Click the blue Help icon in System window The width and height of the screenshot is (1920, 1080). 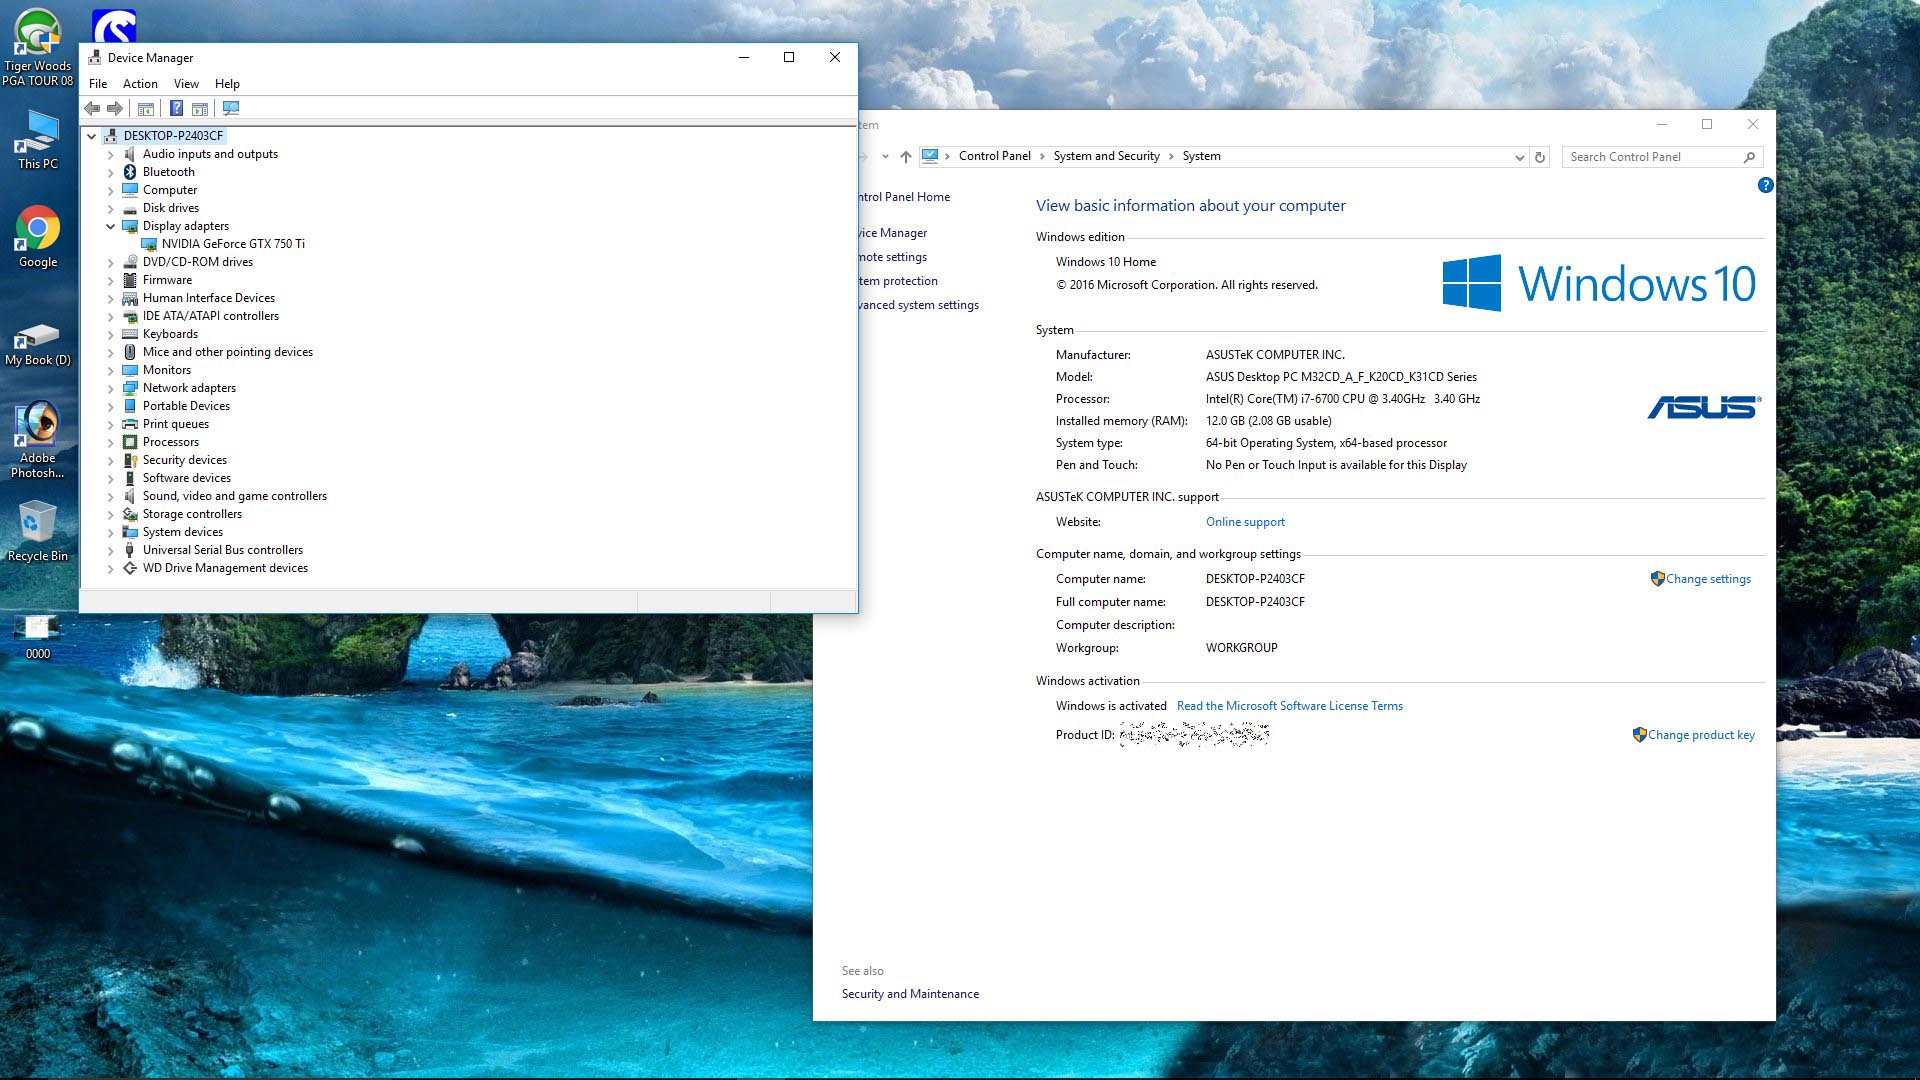point(1766,185)
